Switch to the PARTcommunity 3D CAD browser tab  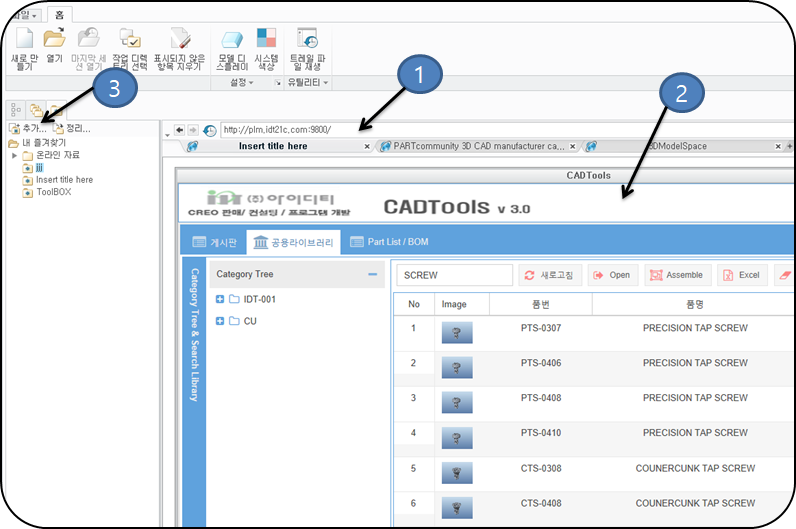click(x=479, y=146)
